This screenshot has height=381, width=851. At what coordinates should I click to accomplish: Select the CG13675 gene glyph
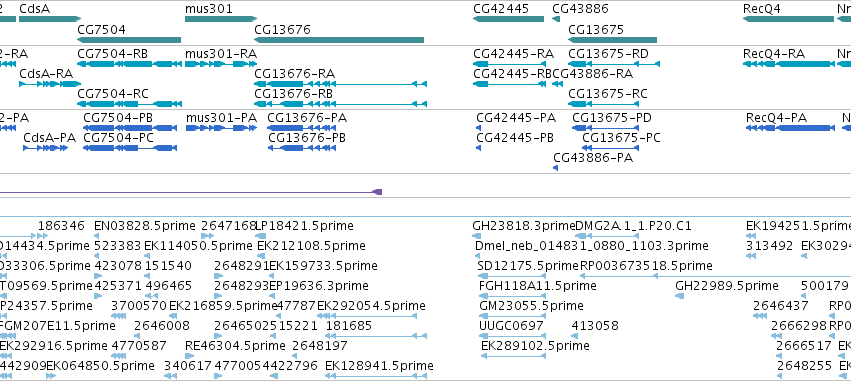point(613,40)
